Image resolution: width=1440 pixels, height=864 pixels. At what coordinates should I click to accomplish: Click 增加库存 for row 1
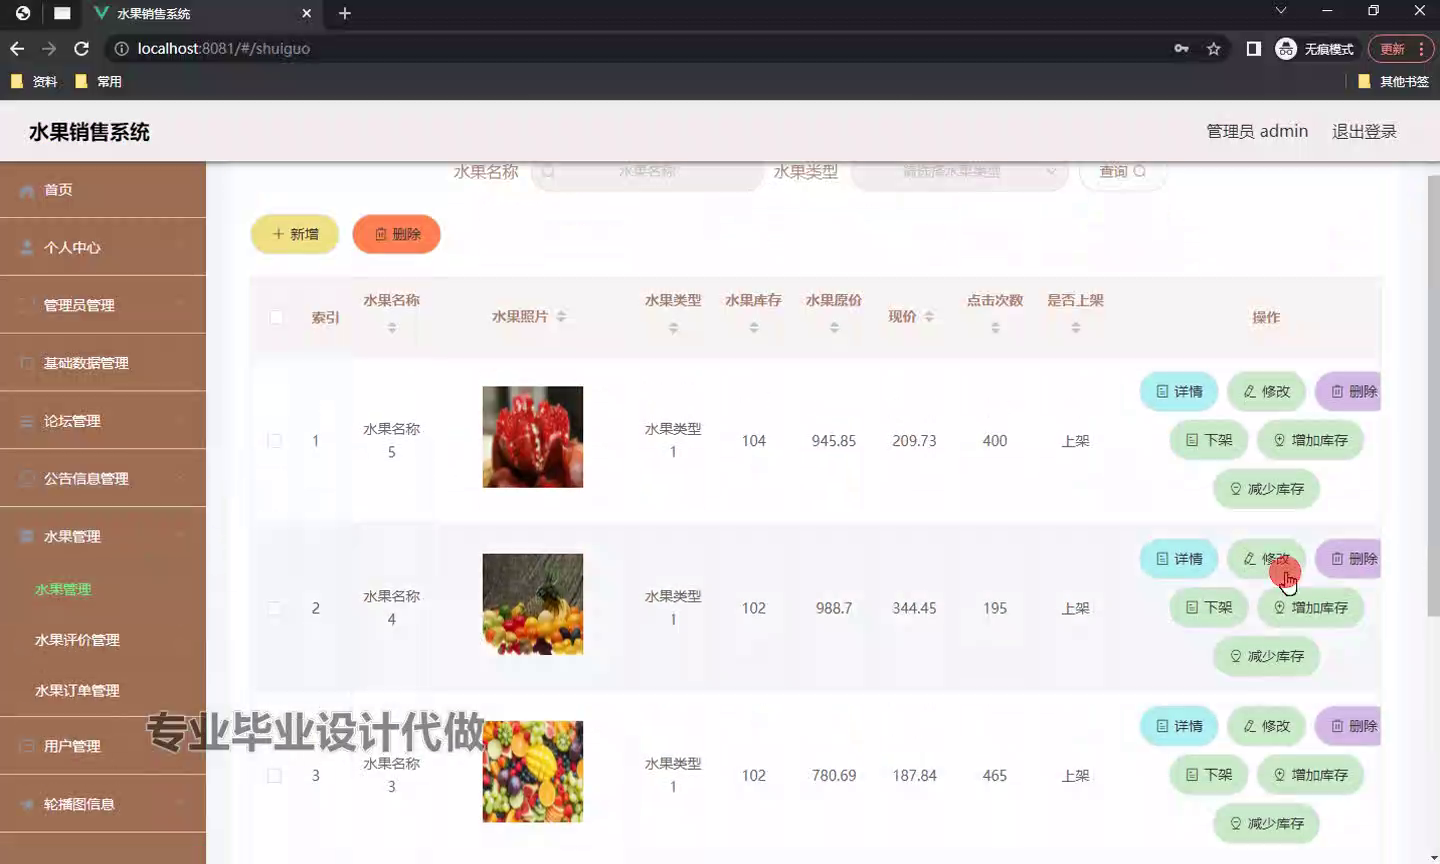click(1310, 440)
